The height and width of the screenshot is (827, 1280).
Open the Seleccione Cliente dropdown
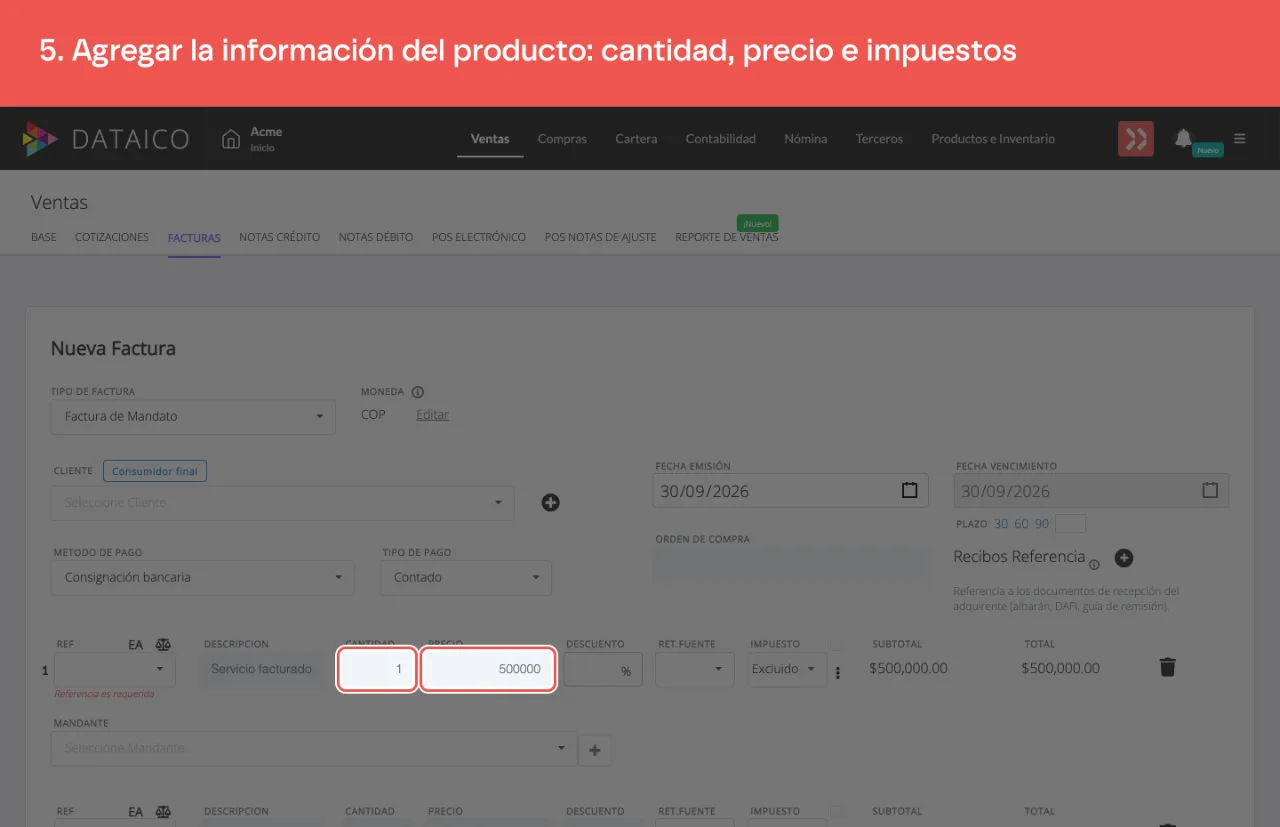[x=283, y=503]
